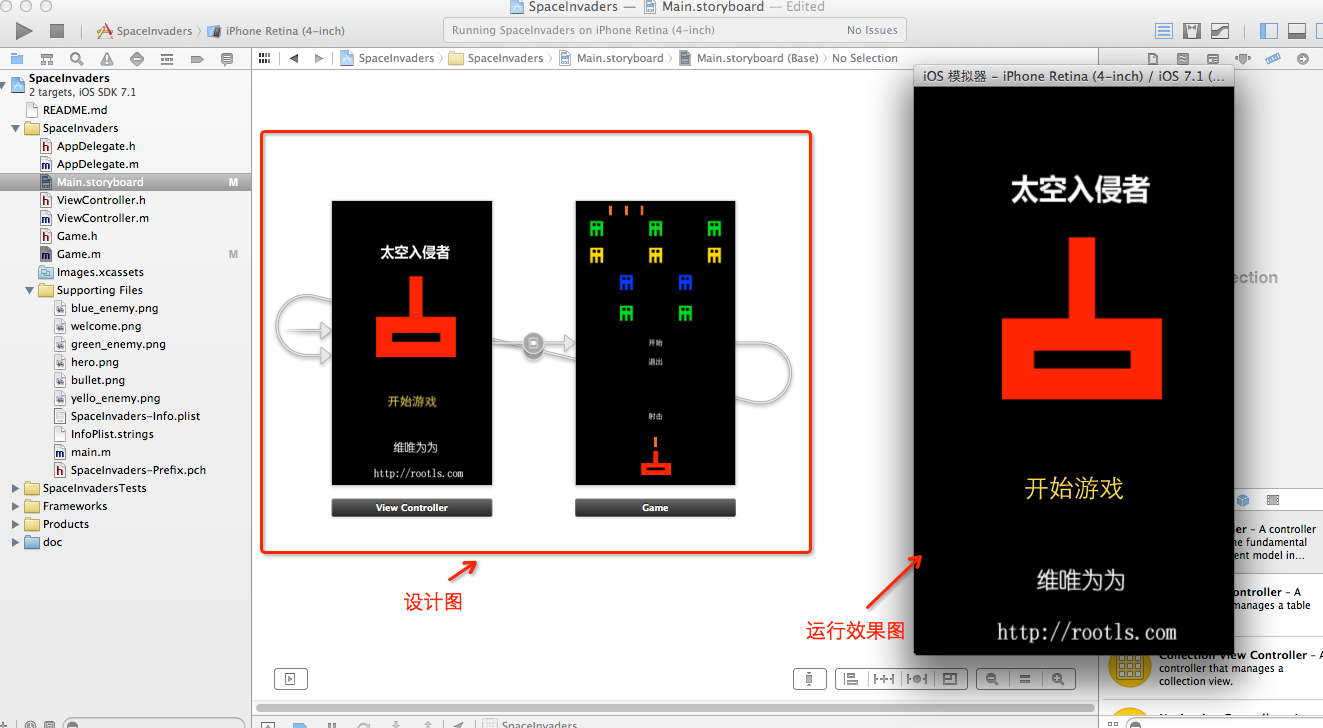
Task: Open the Breakpoint navigator
Action: (x=197, y=59)
